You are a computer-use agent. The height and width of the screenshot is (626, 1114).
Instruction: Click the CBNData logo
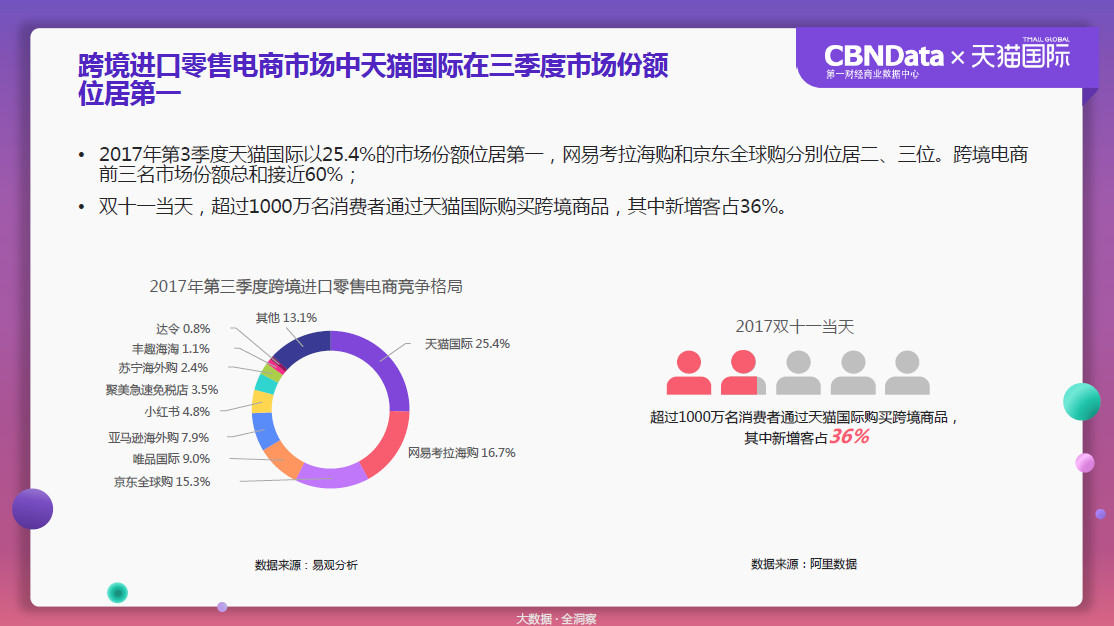[x=884, y=56]
